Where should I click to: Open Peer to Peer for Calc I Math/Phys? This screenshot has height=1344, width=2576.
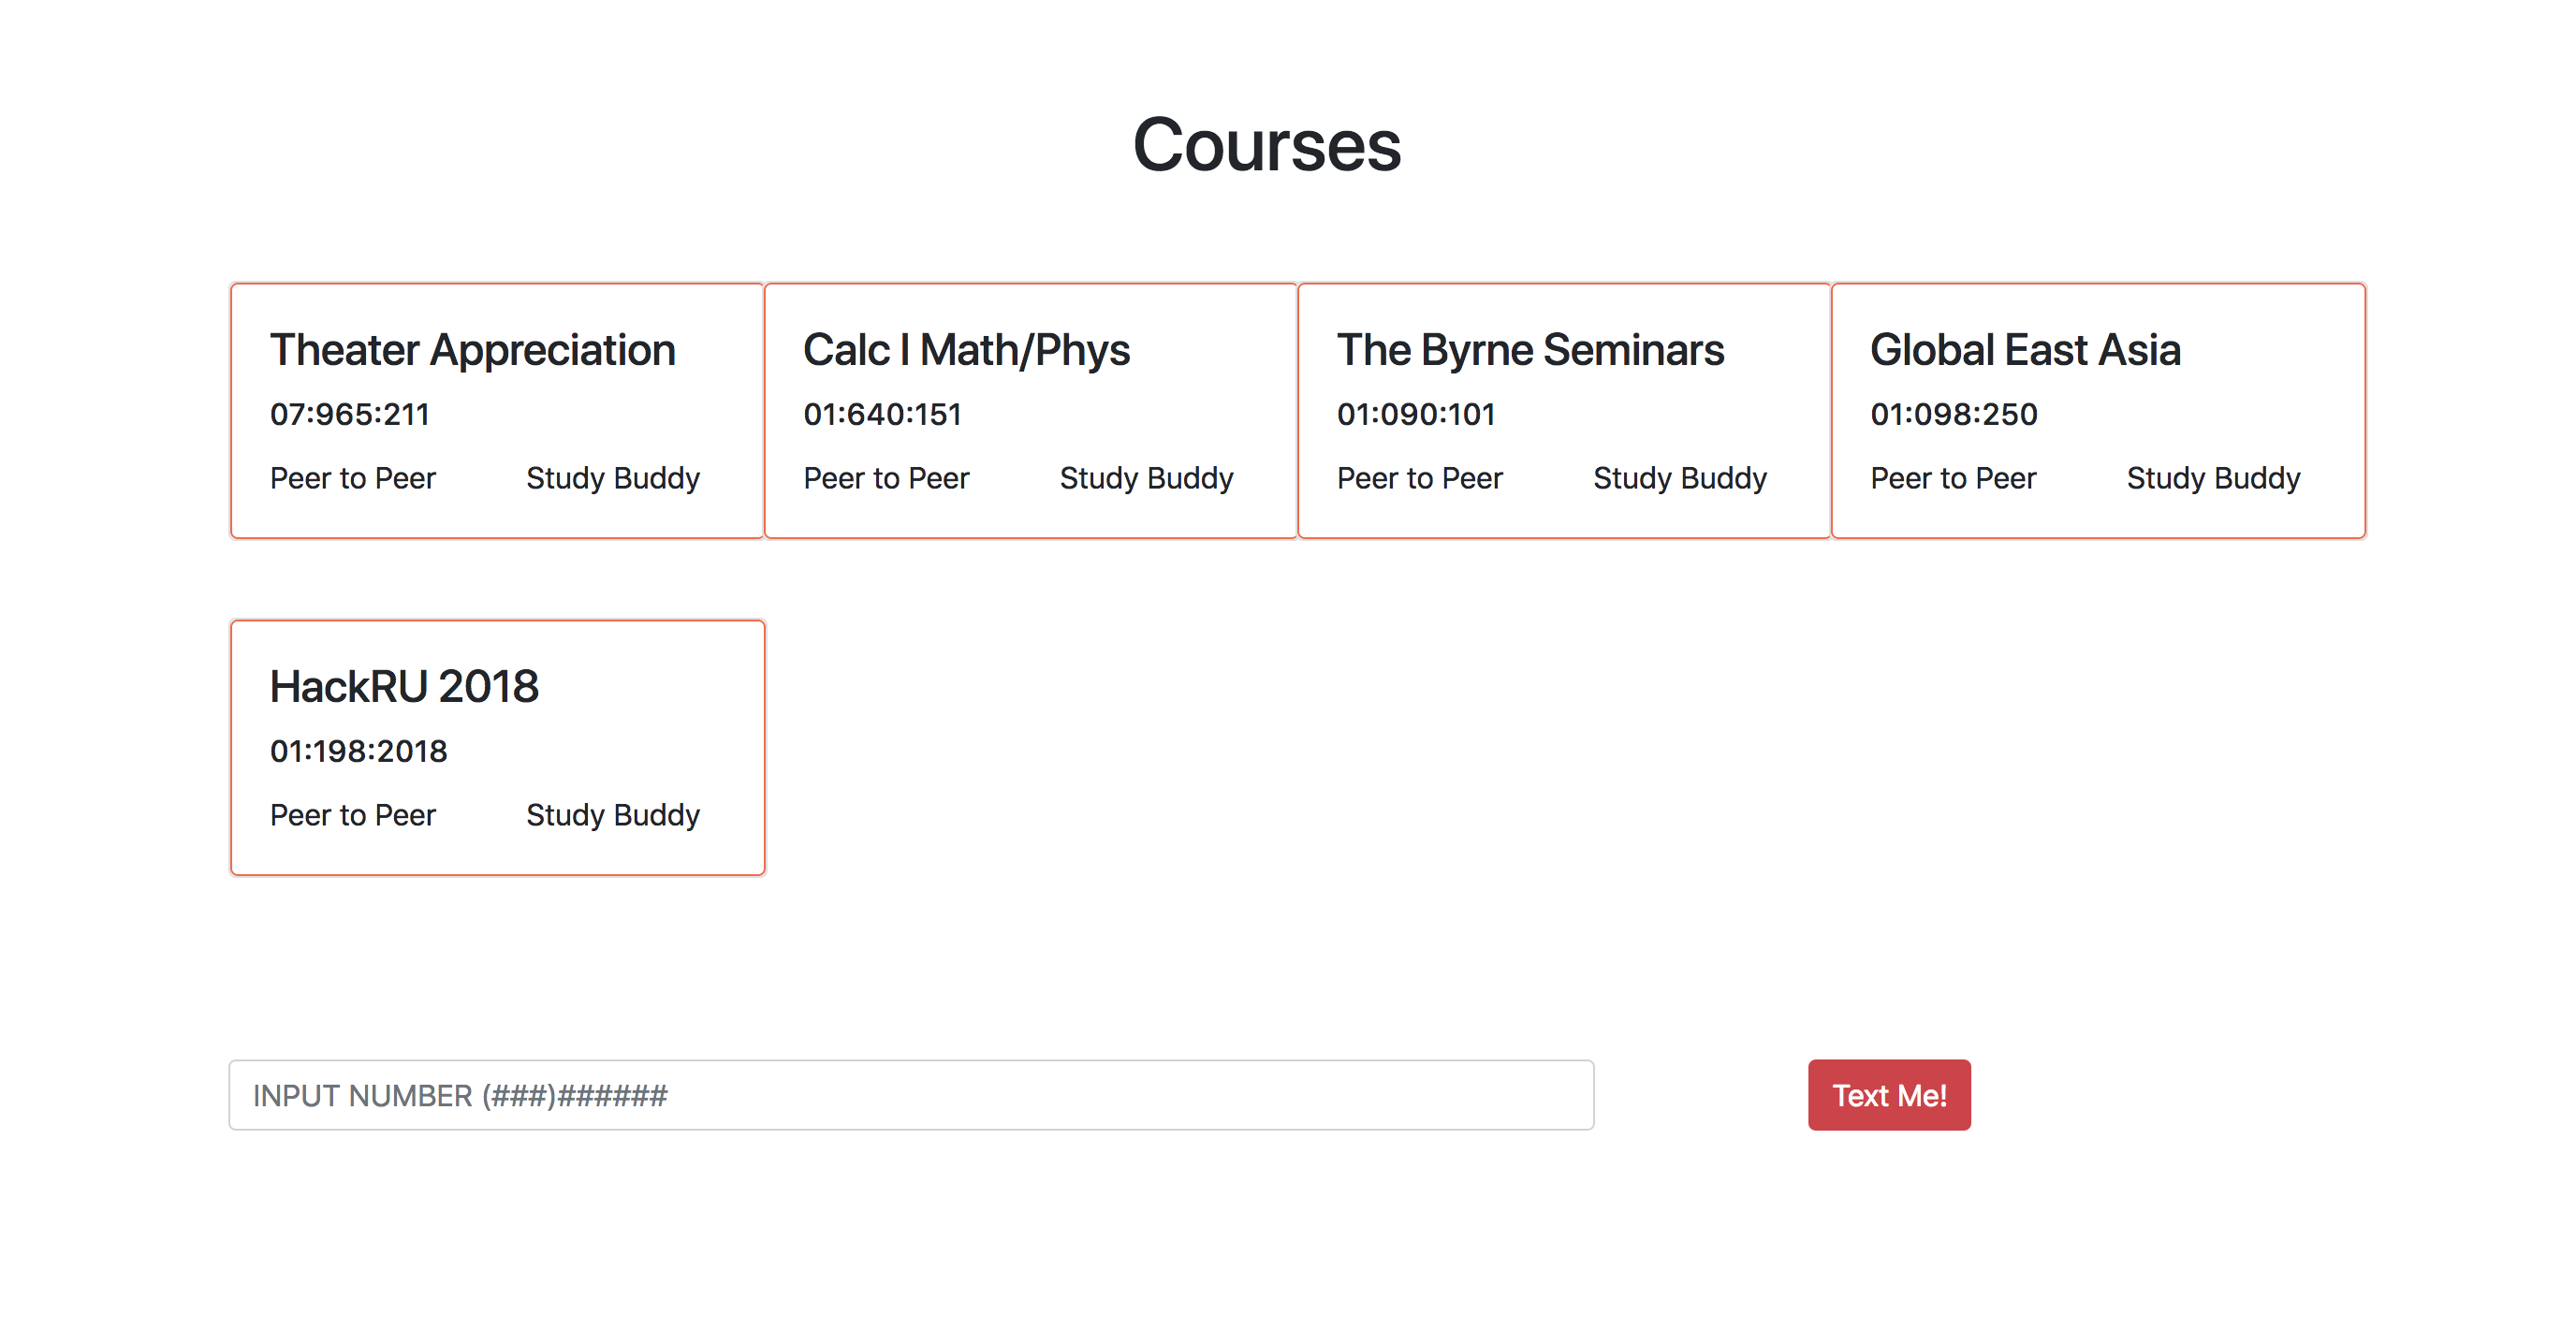tap(886, 478)
